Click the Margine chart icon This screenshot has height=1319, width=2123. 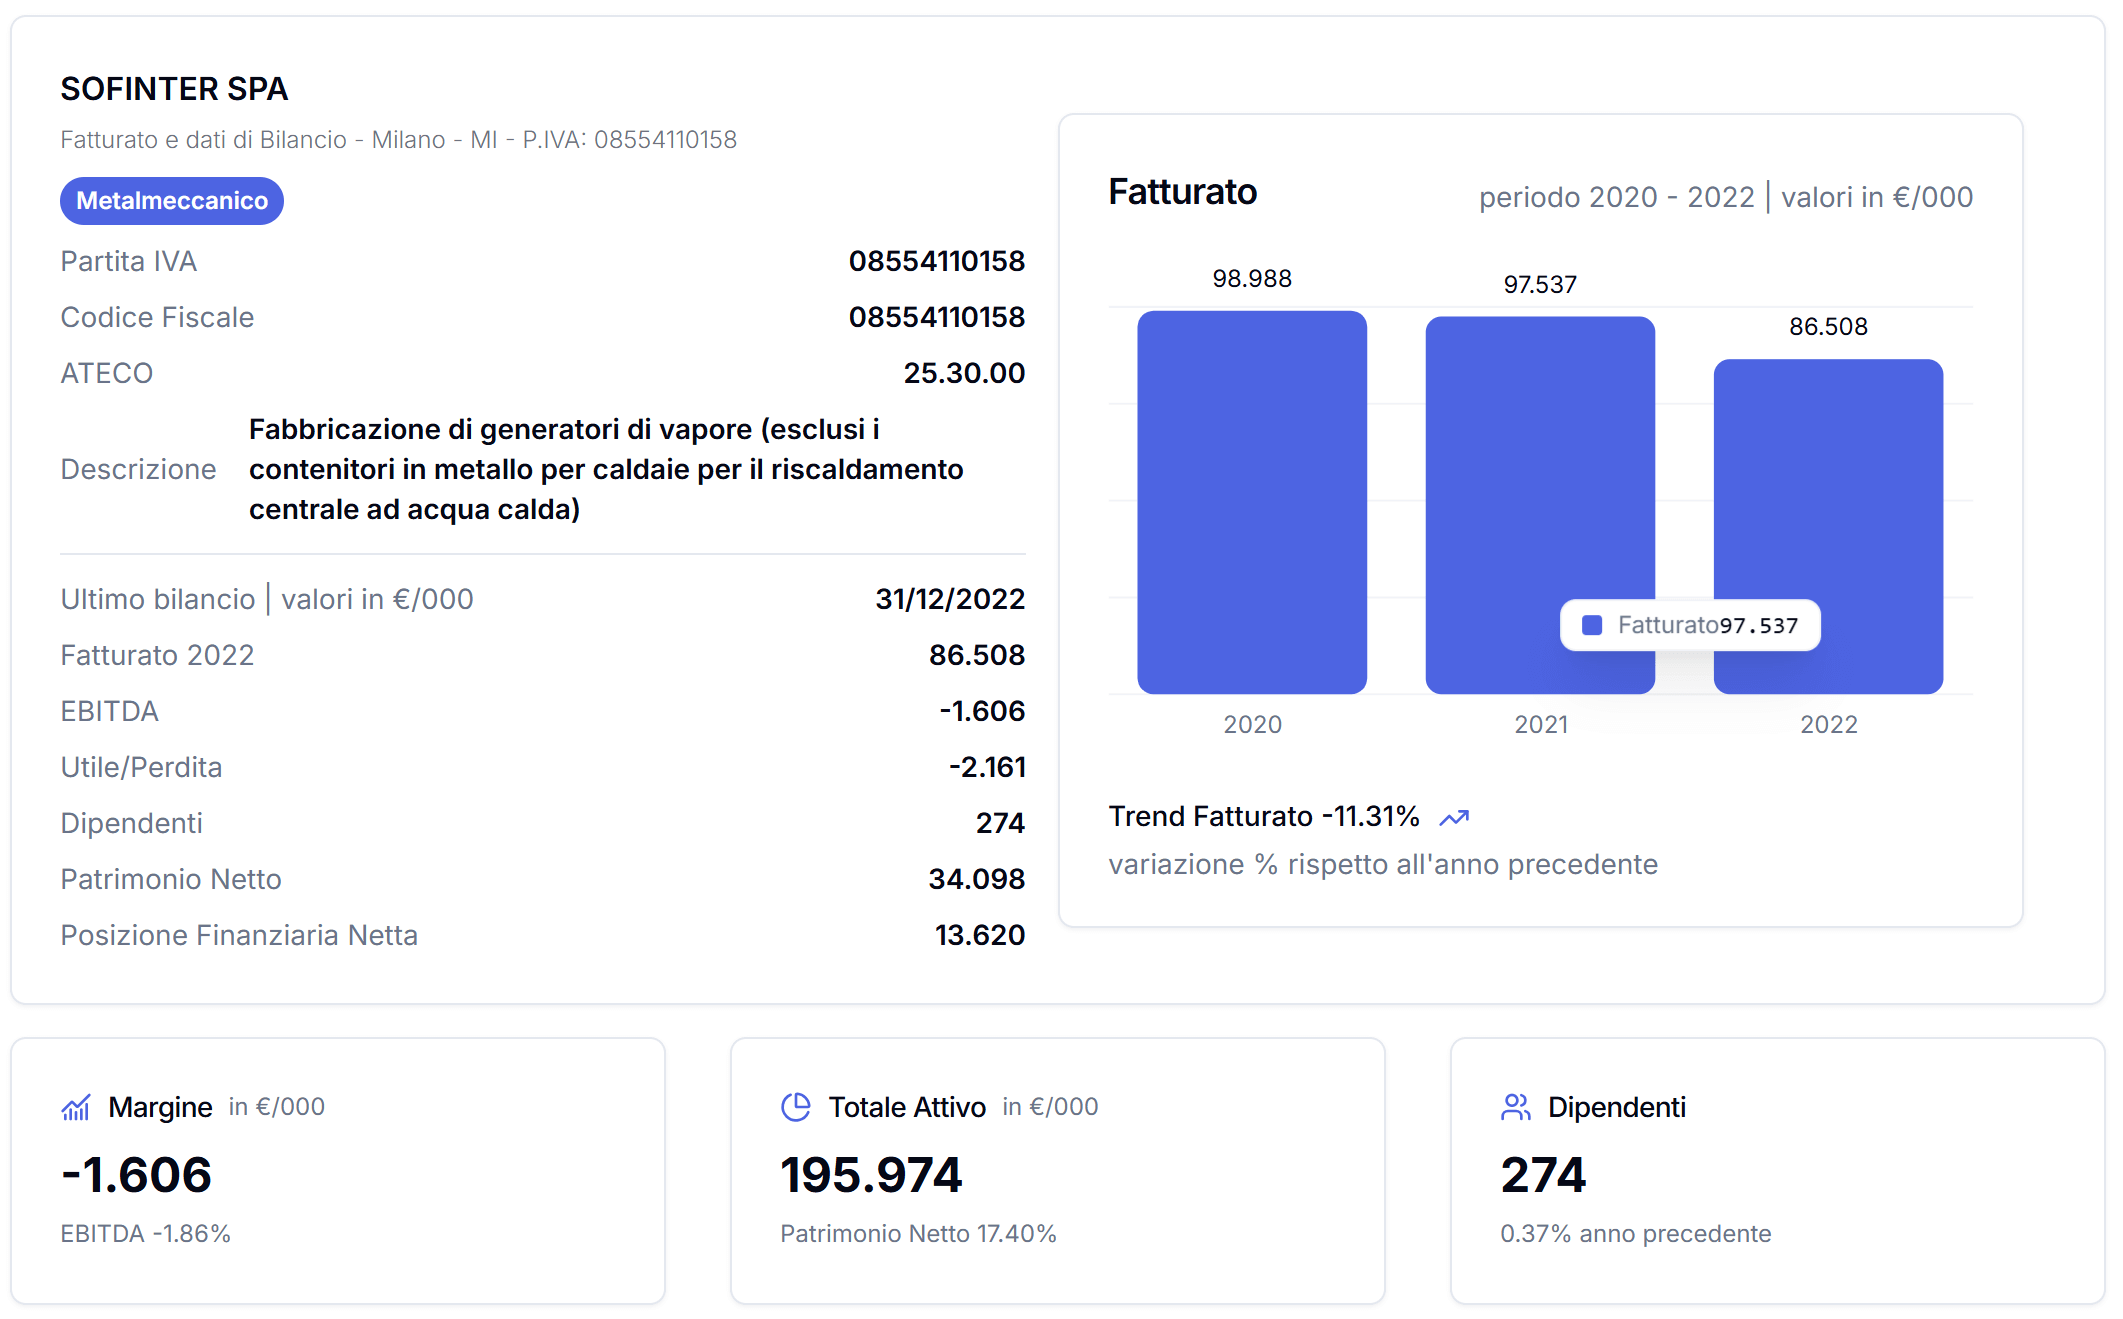[x=76, y=1107]
